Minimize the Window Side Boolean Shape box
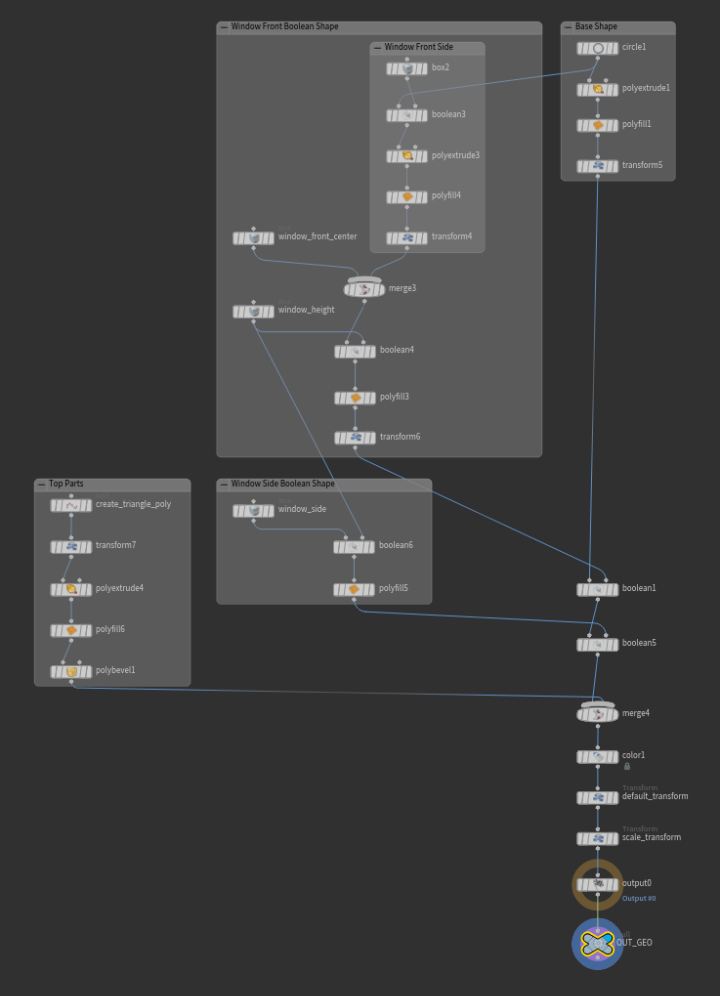 point(224,484)
